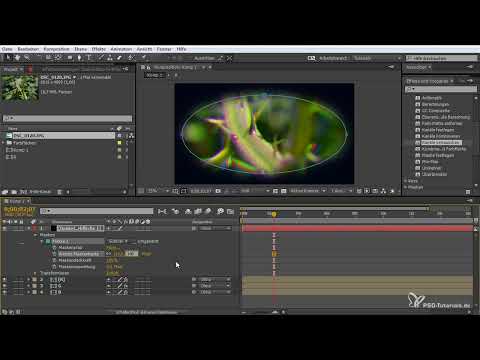Toggle mask visibility in composition viewer

(x=184, y=191)
